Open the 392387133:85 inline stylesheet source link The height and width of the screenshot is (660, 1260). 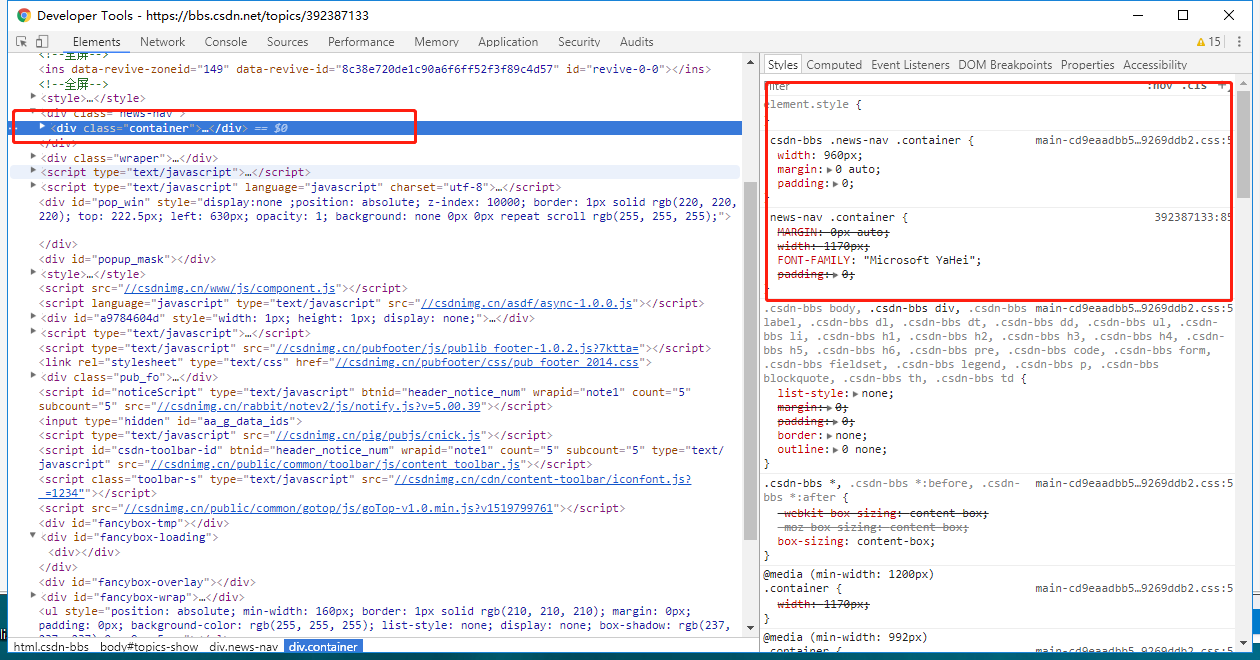coord(1193,217)
